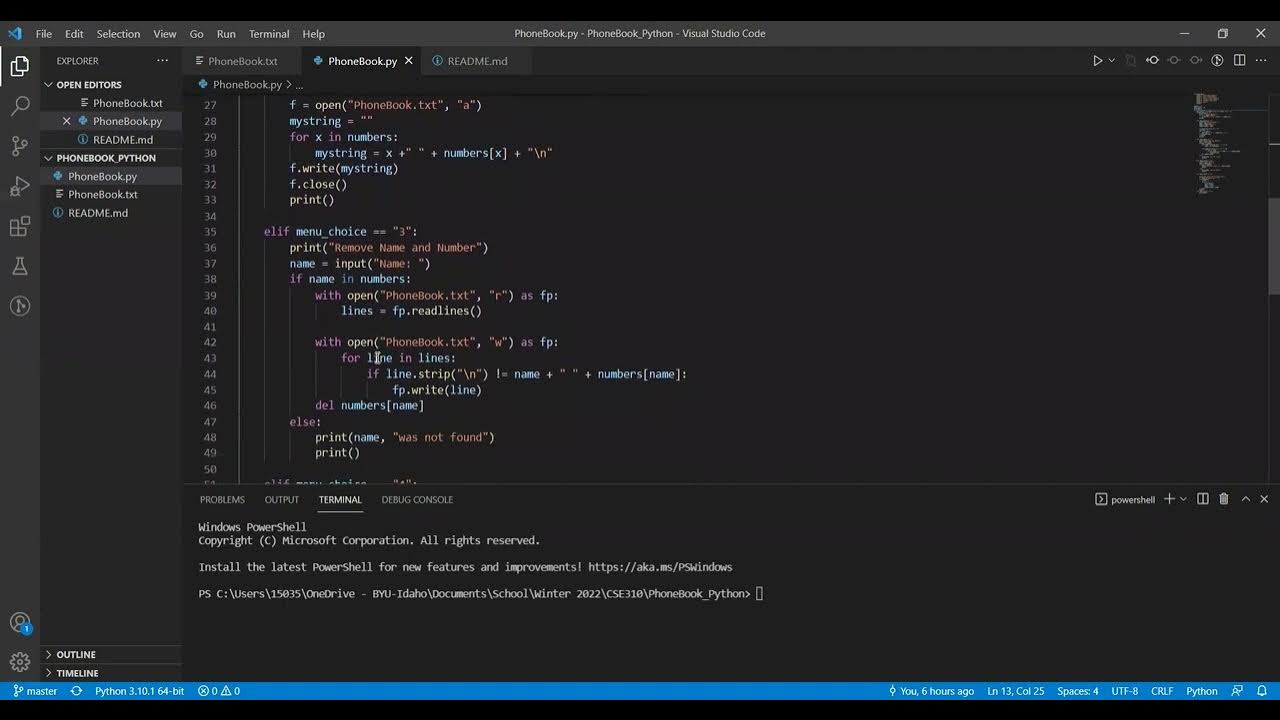Open the Source Control view

coord(20,146)
